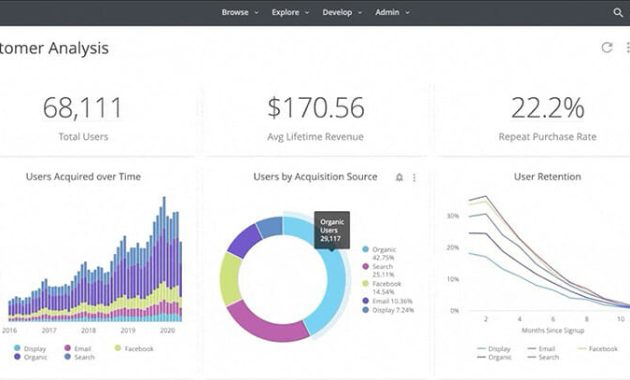The width and height of the screenshot is (630, 380).
Task: Click the Users by Acquisition Source title
Action: coord(315,177)
